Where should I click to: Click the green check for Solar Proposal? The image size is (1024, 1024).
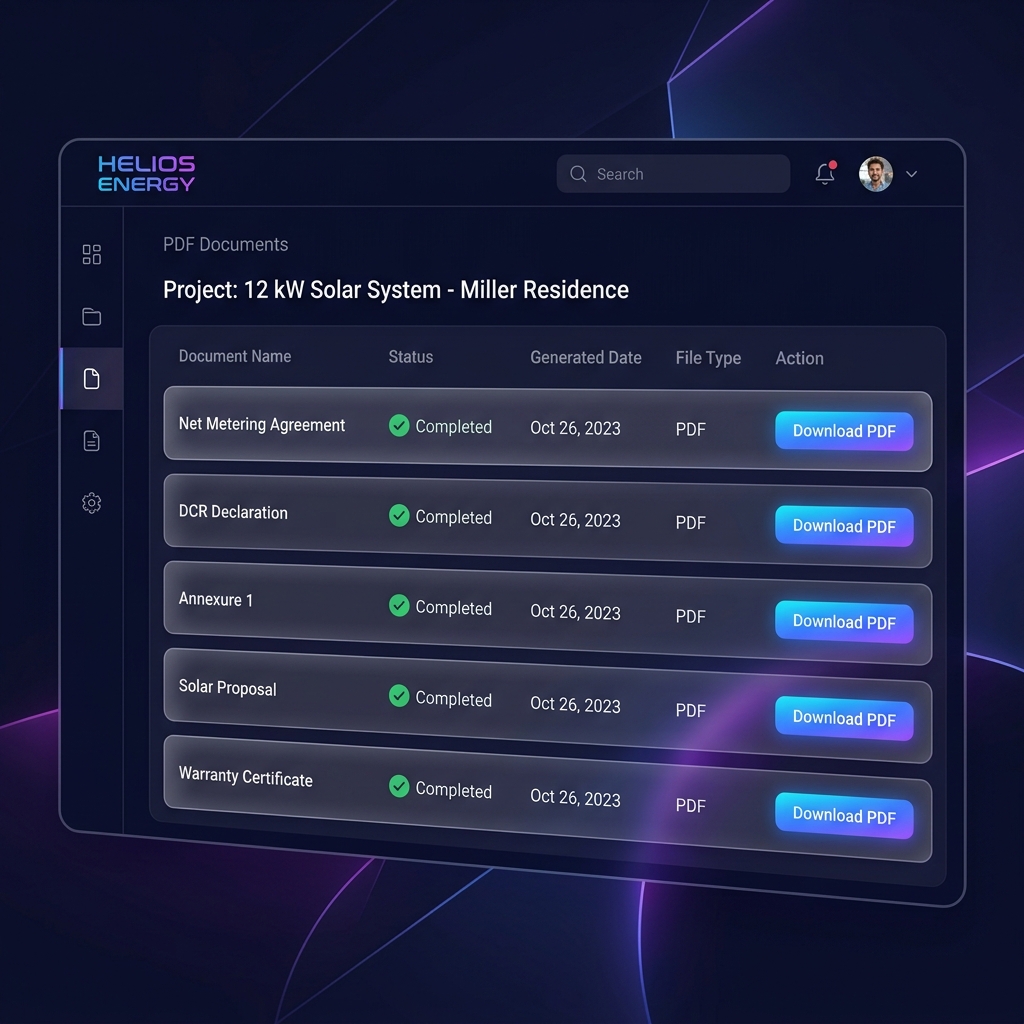tap(399, 696)
